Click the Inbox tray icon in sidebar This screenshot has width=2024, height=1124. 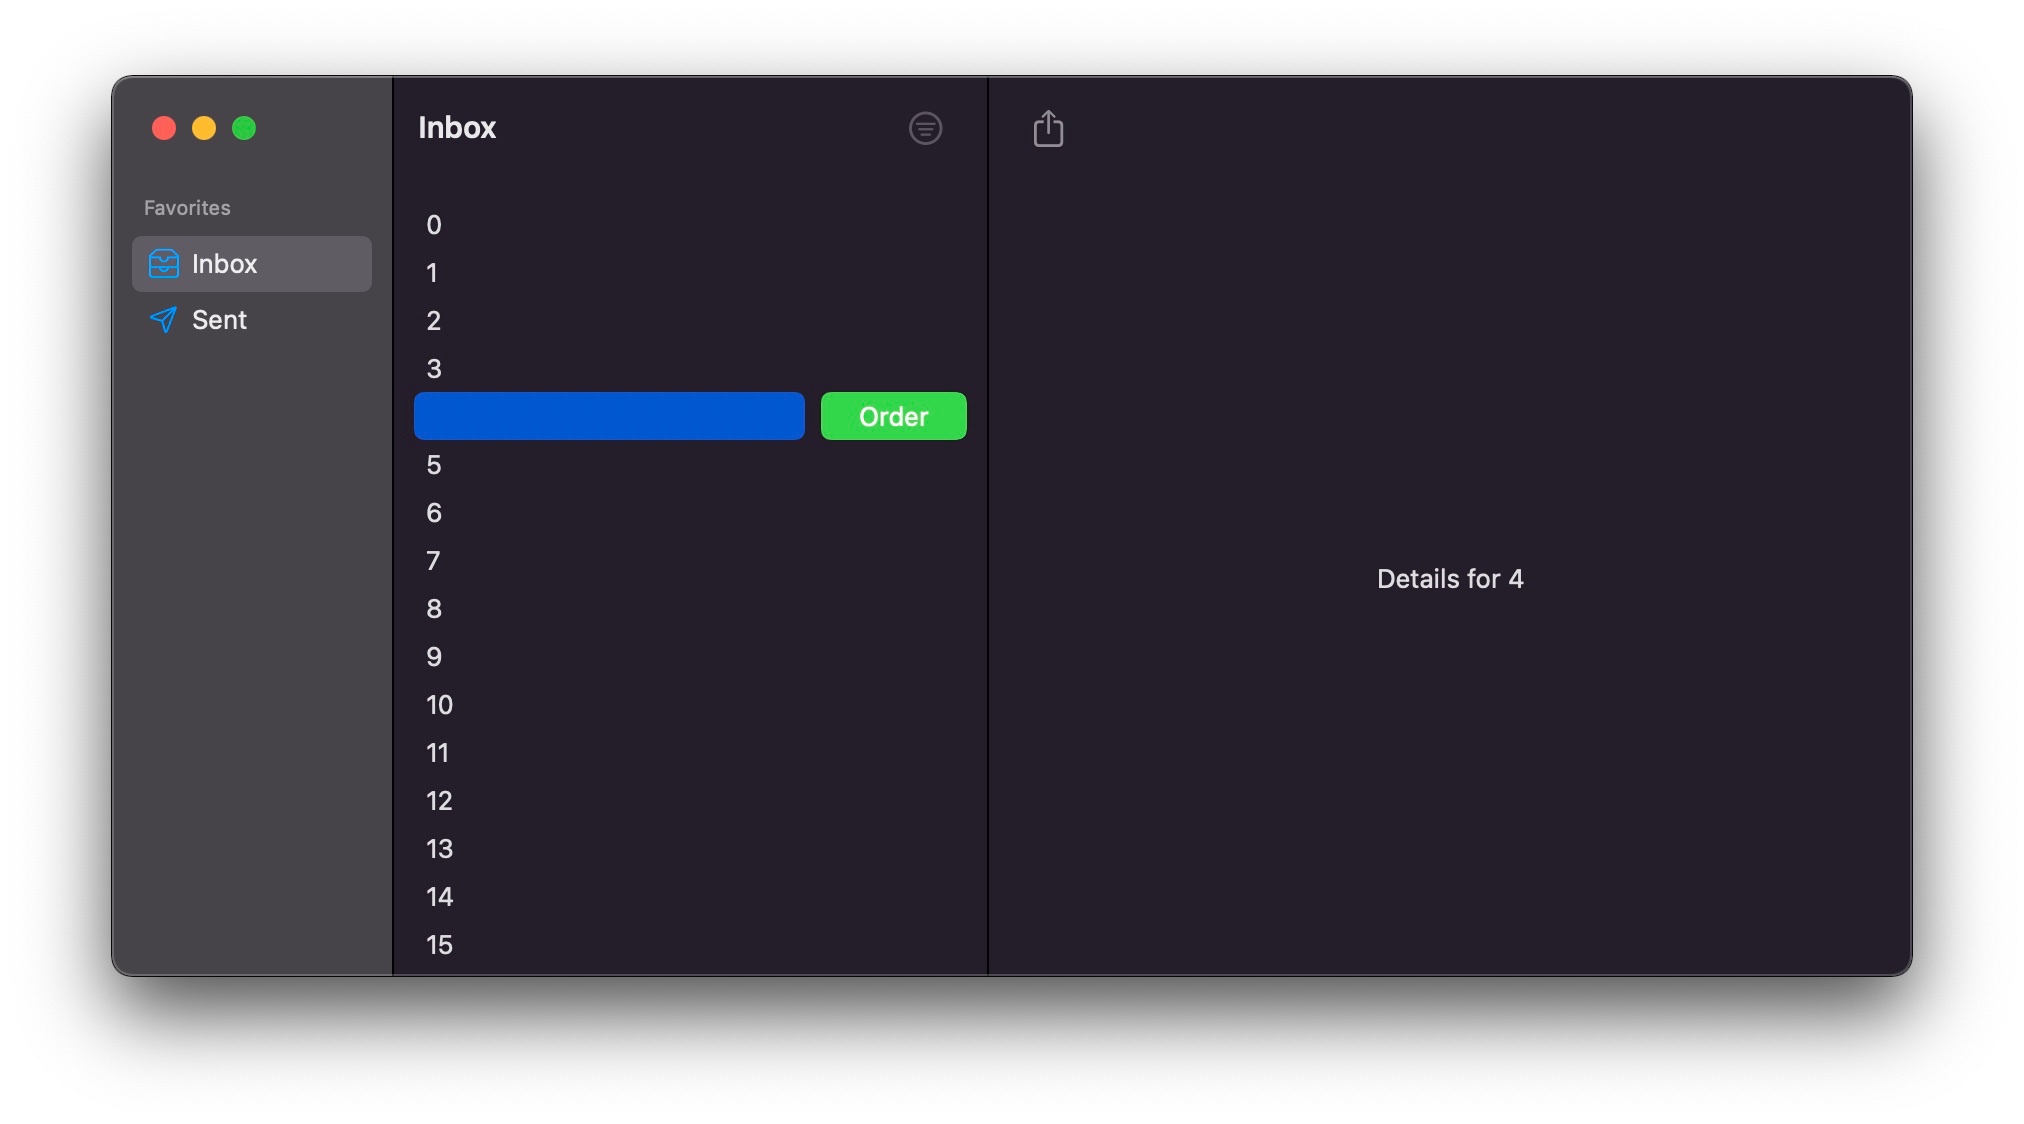(164, 264)
